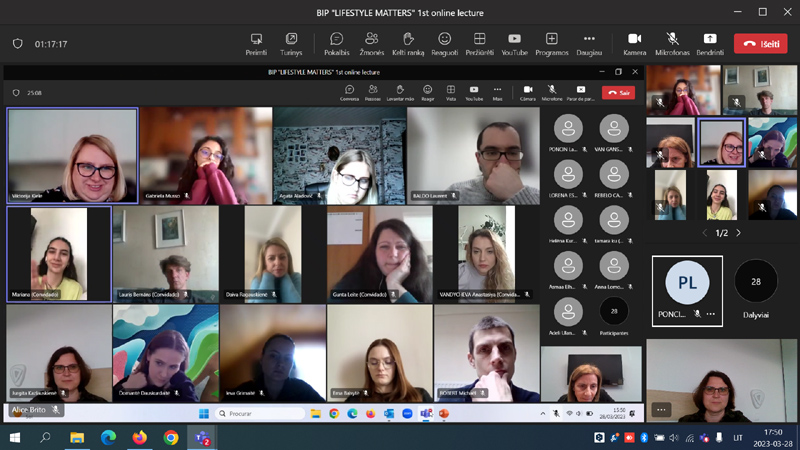The image size is (800, 450).
Task: Click the Procurar search box in shared taskbar
Action: (261, 413)
